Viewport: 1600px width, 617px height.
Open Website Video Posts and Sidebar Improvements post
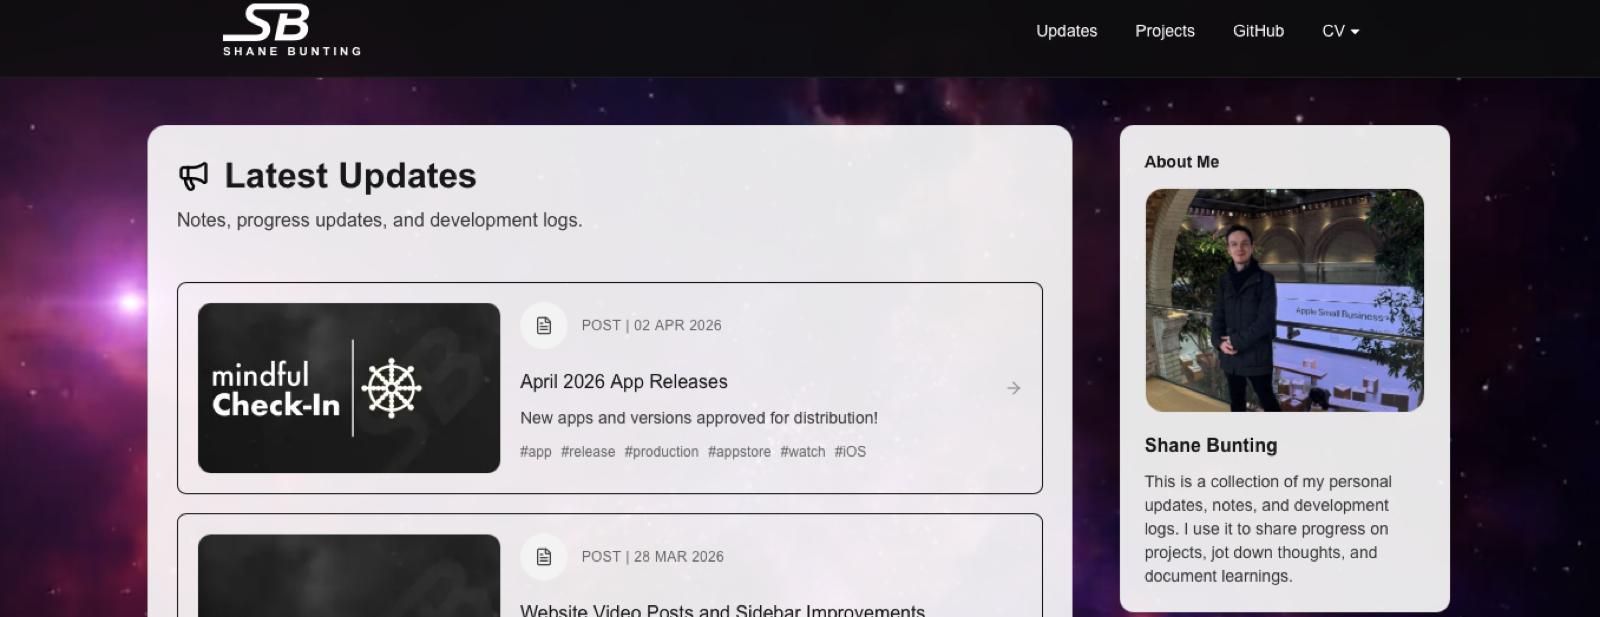pyautogui.click(x=722, y=611)
